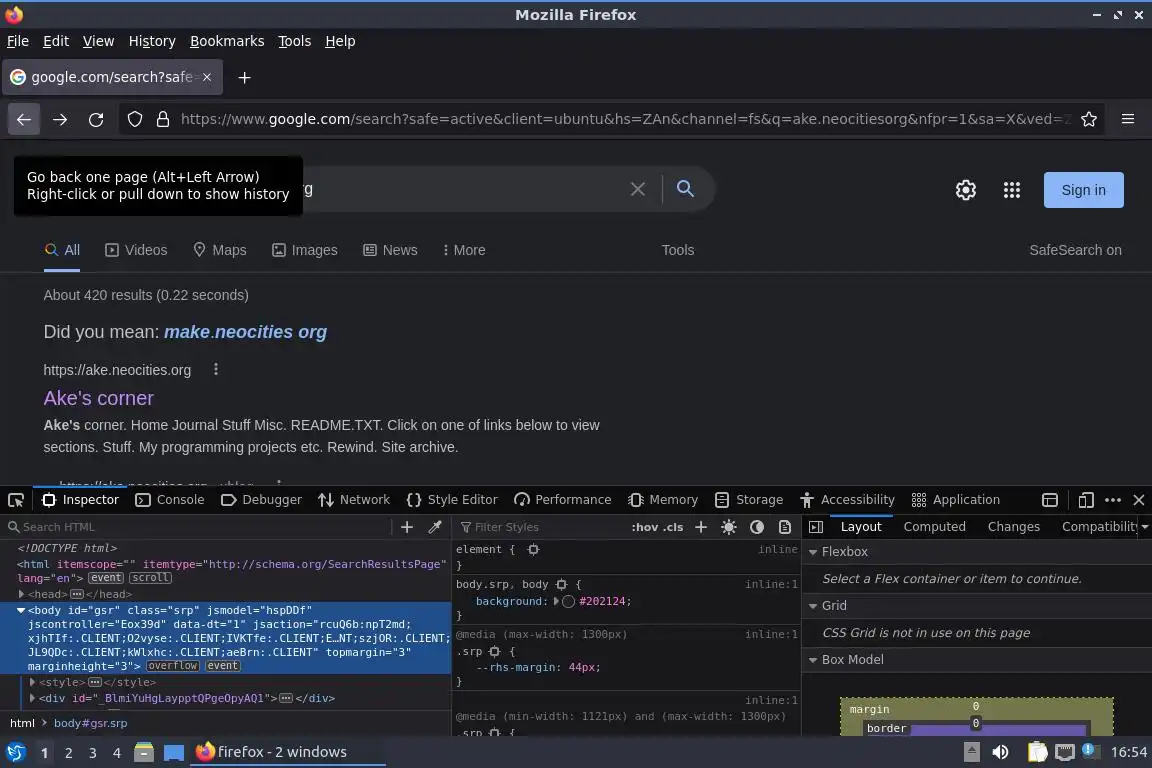Switch to the Debugger panel
The image size is (1152, 768).
pos(261,500)
